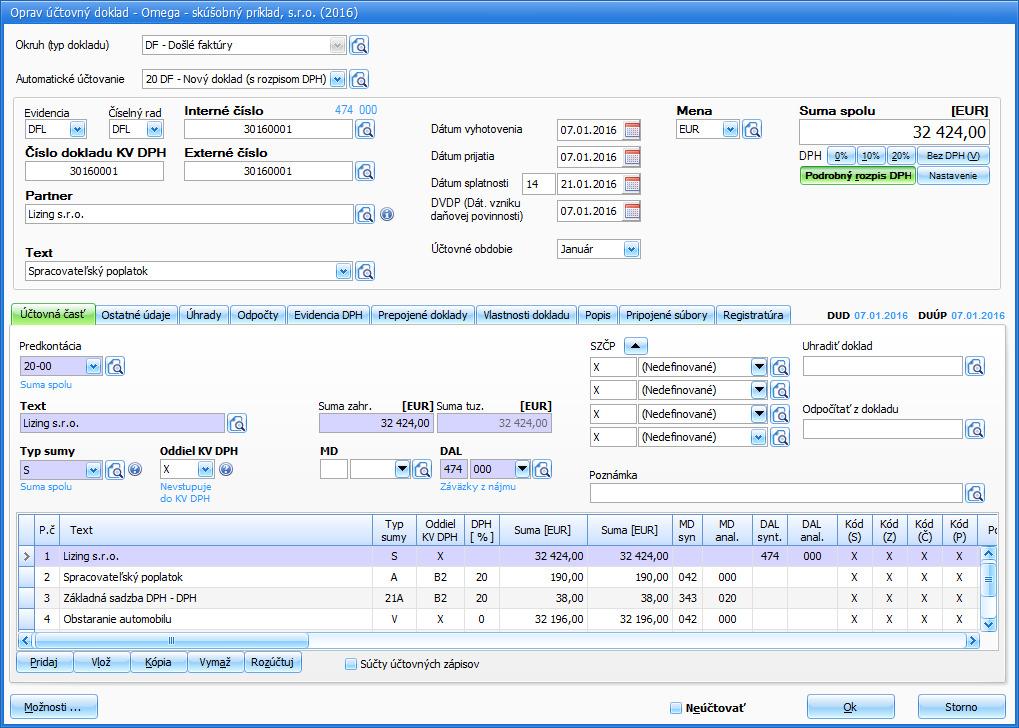Viewport: 1019px width, 728px height.
Task: Open lookup next to Typ sumy
Action: pyautogui.click(x=115, y=469)
